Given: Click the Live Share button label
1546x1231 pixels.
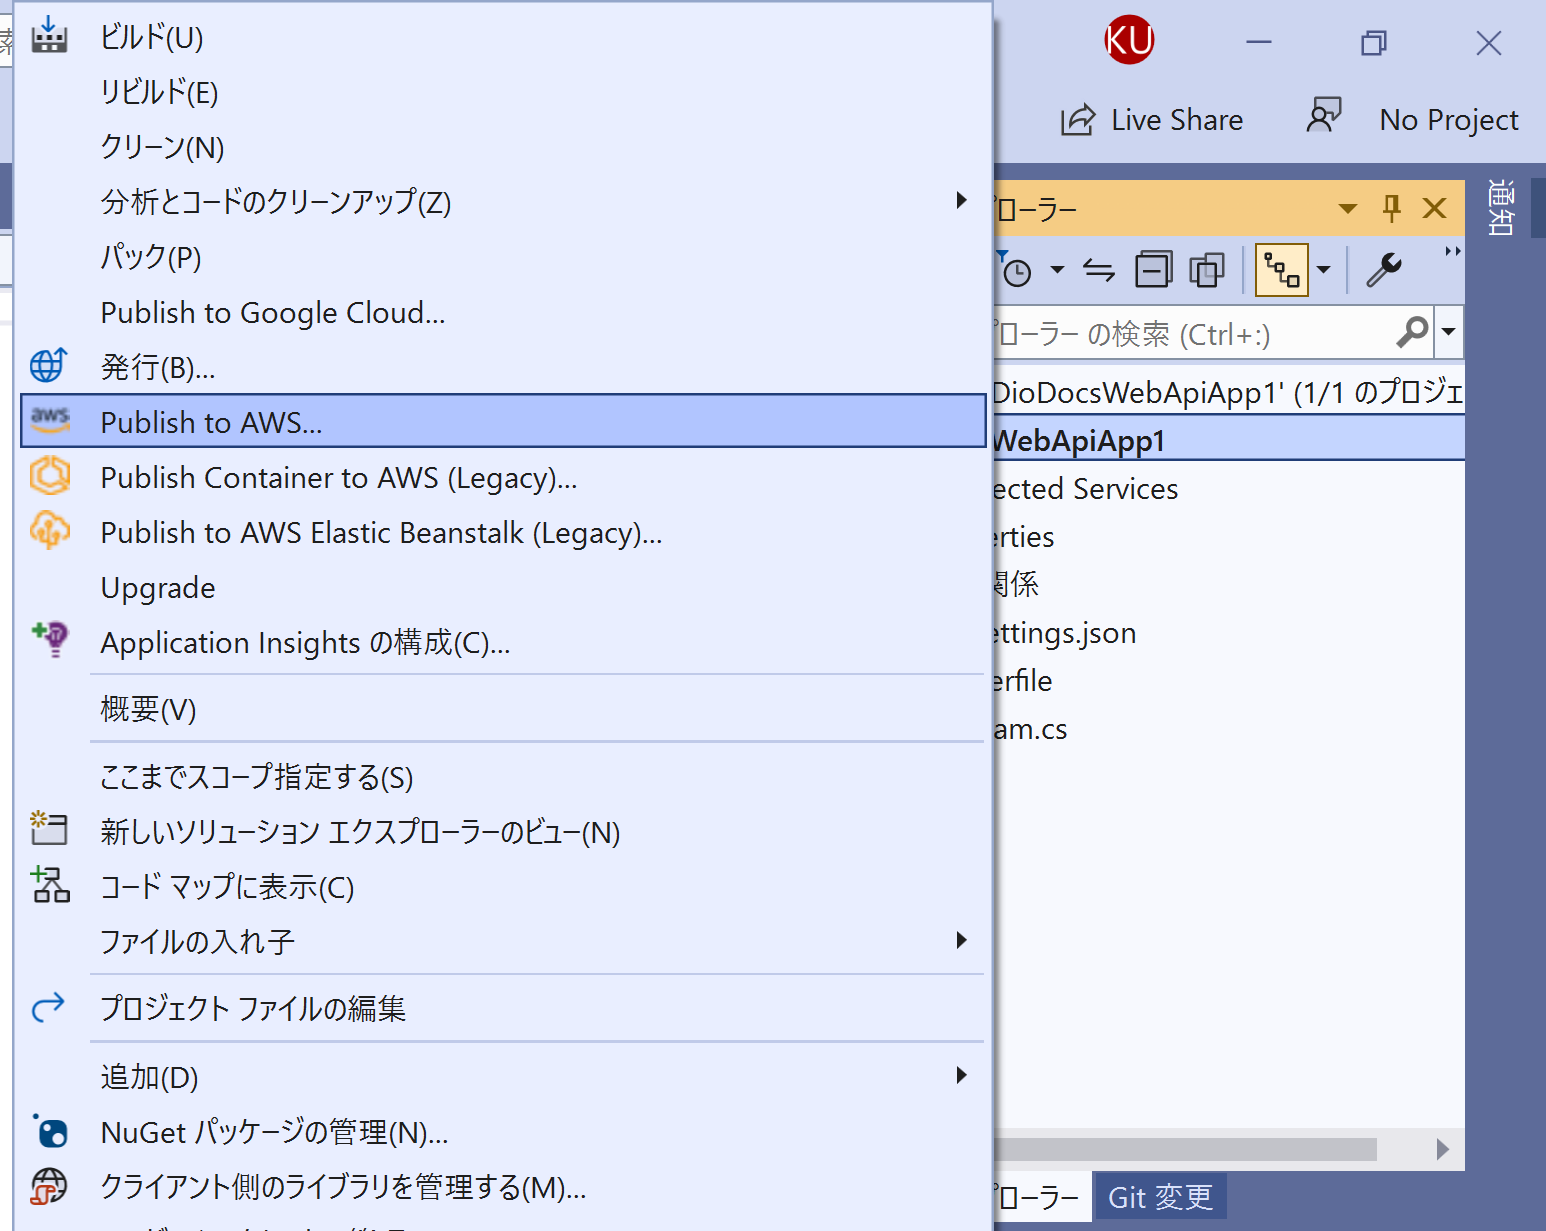Looking at the screenshot, I should (1177, 120).
